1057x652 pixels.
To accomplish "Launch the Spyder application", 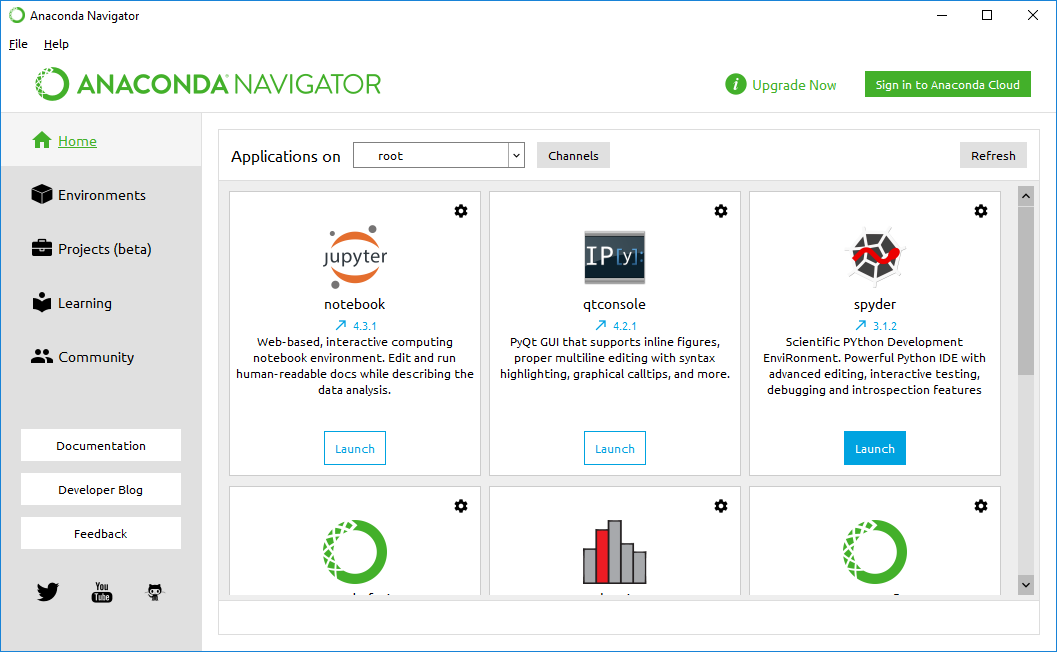I will click(x=874, y=449).
